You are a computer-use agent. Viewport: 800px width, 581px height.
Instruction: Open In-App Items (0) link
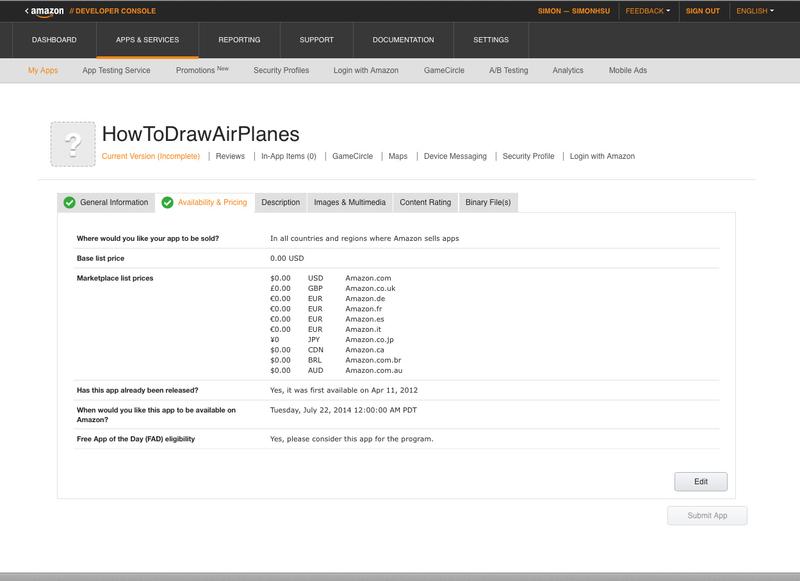[x=289, y=156]
